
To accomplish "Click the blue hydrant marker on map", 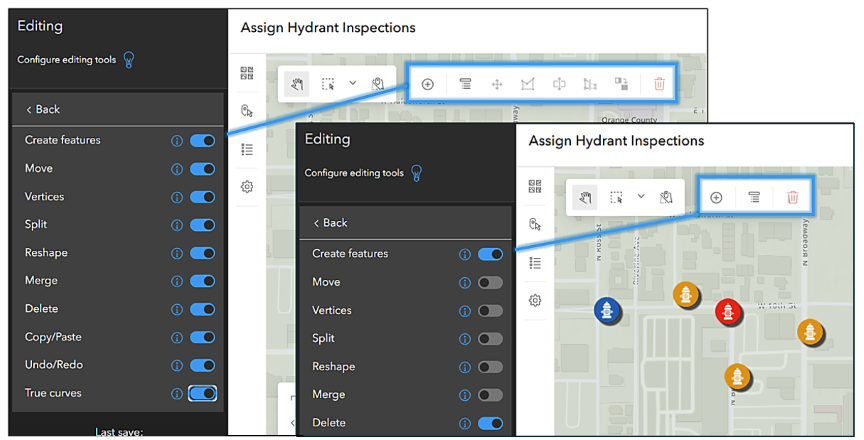I will pos(607,310).
